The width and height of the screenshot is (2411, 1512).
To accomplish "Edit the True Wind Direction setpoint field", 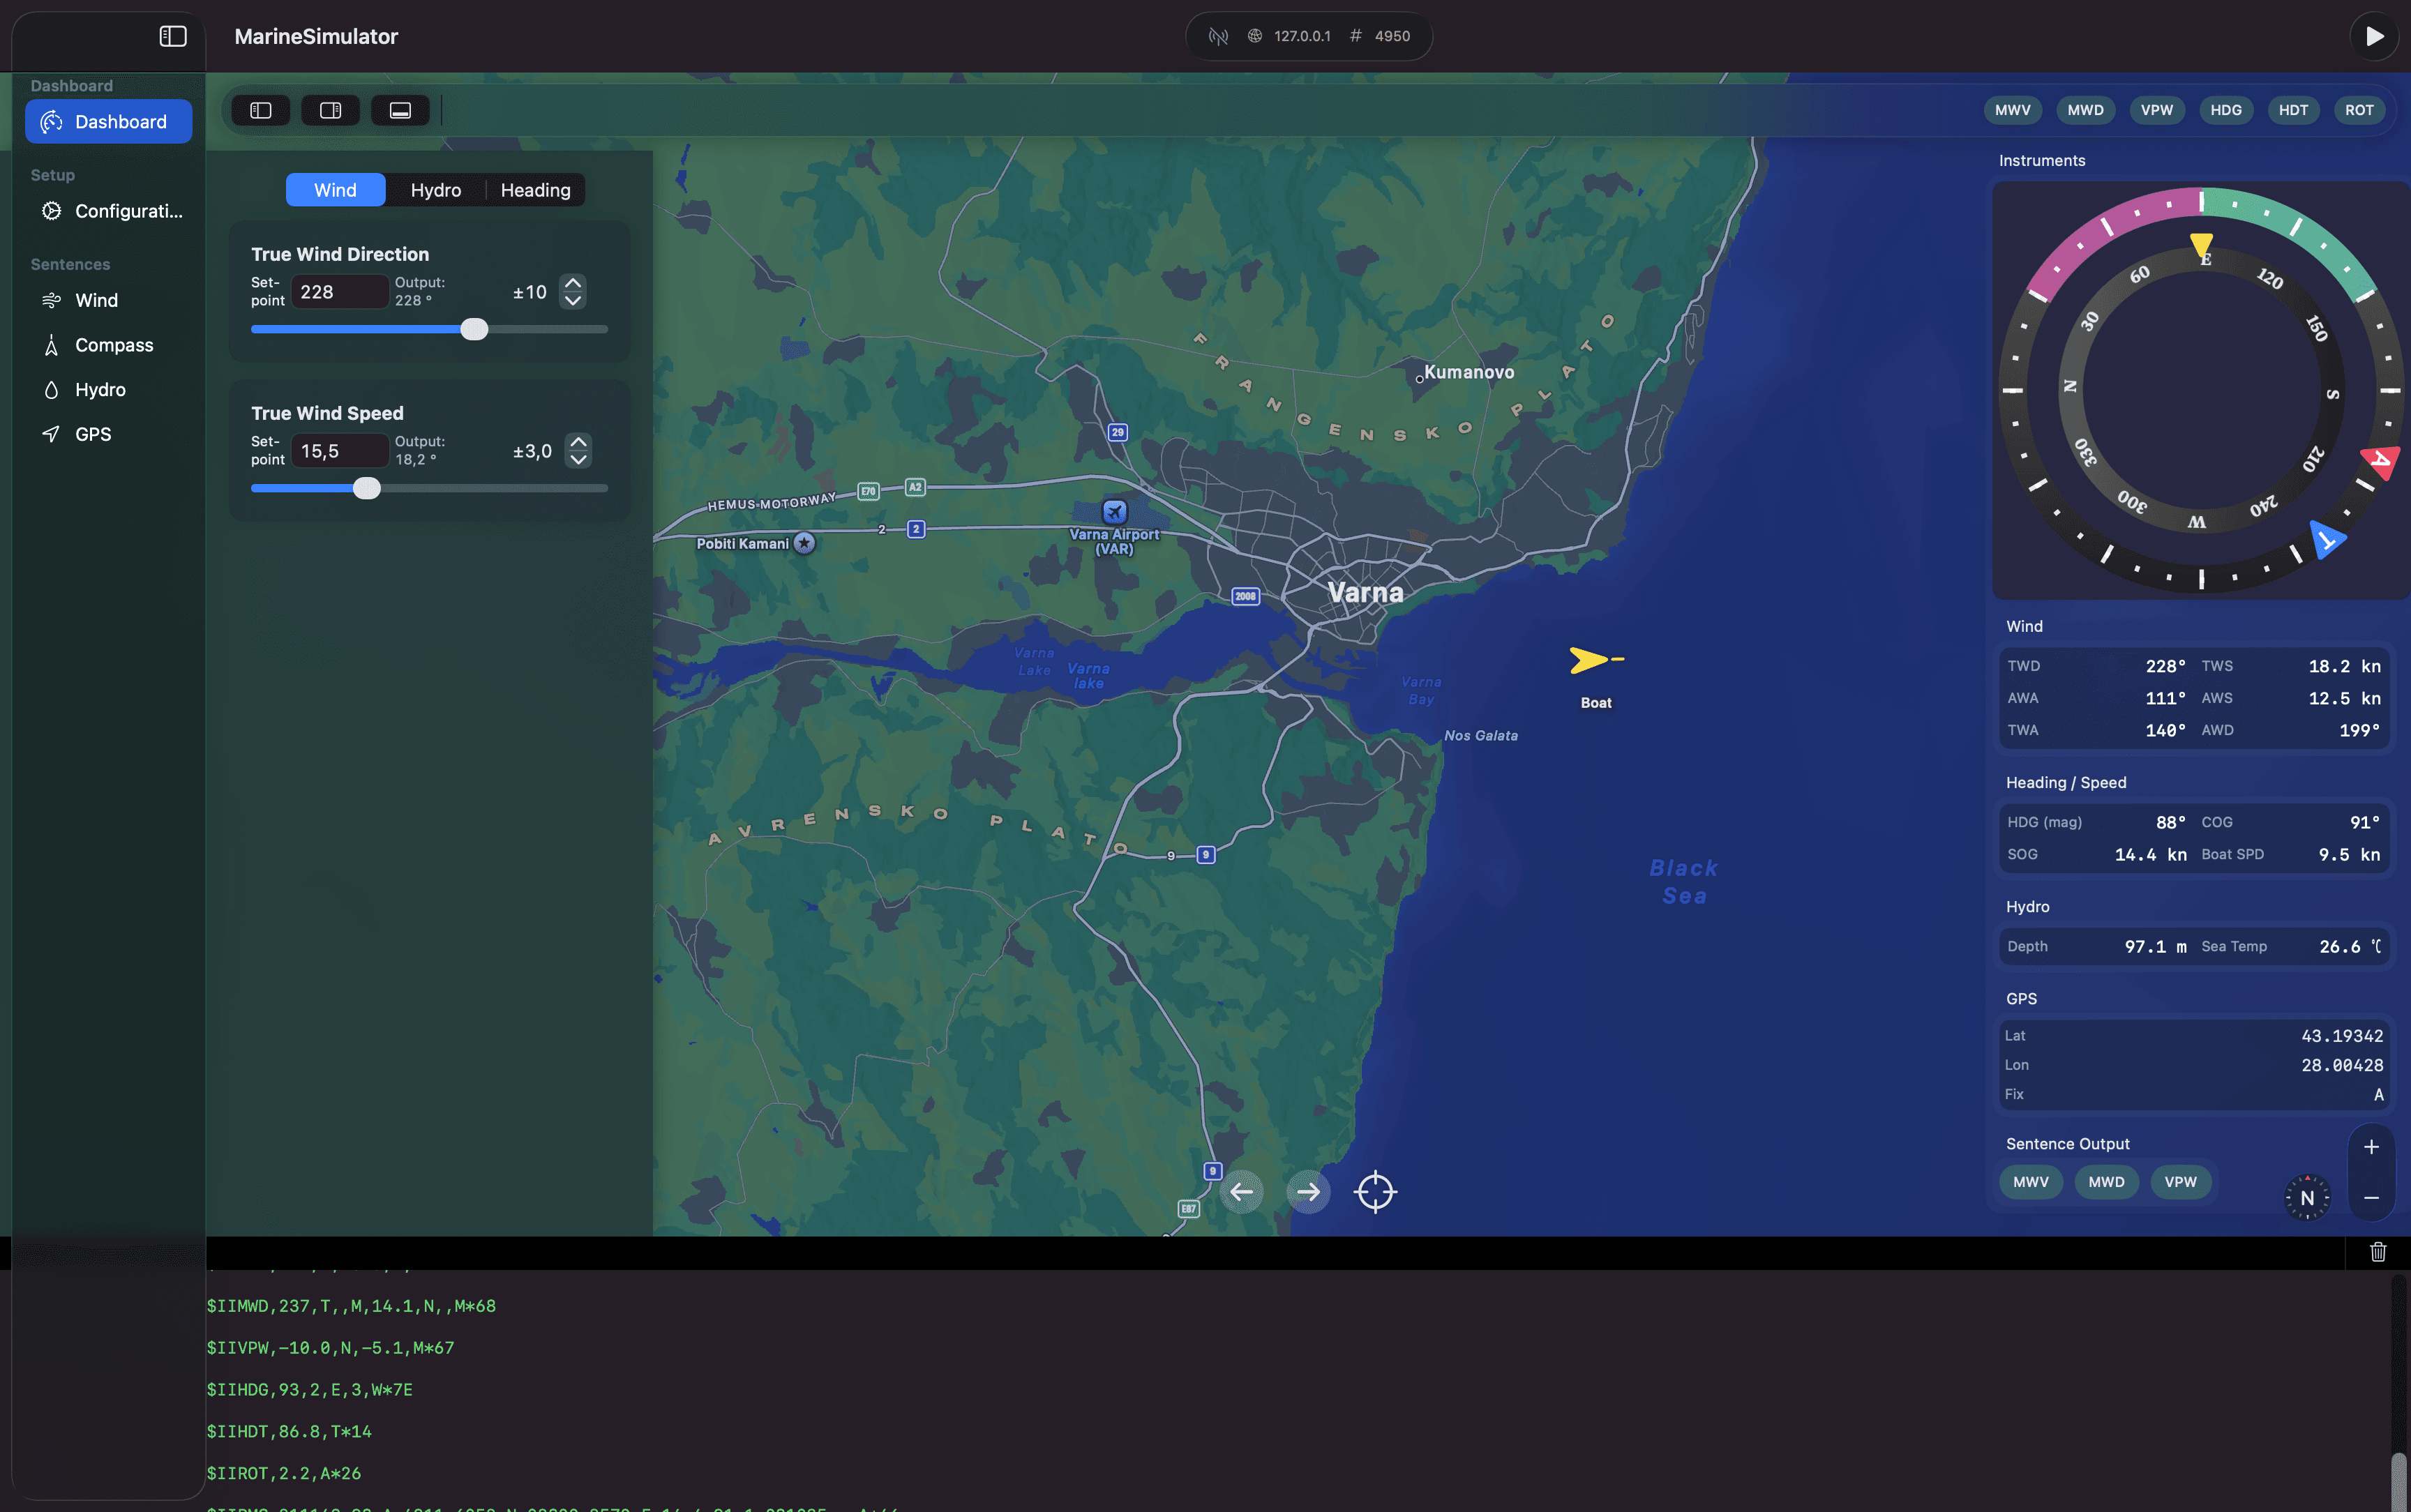I will pos(340,291).
